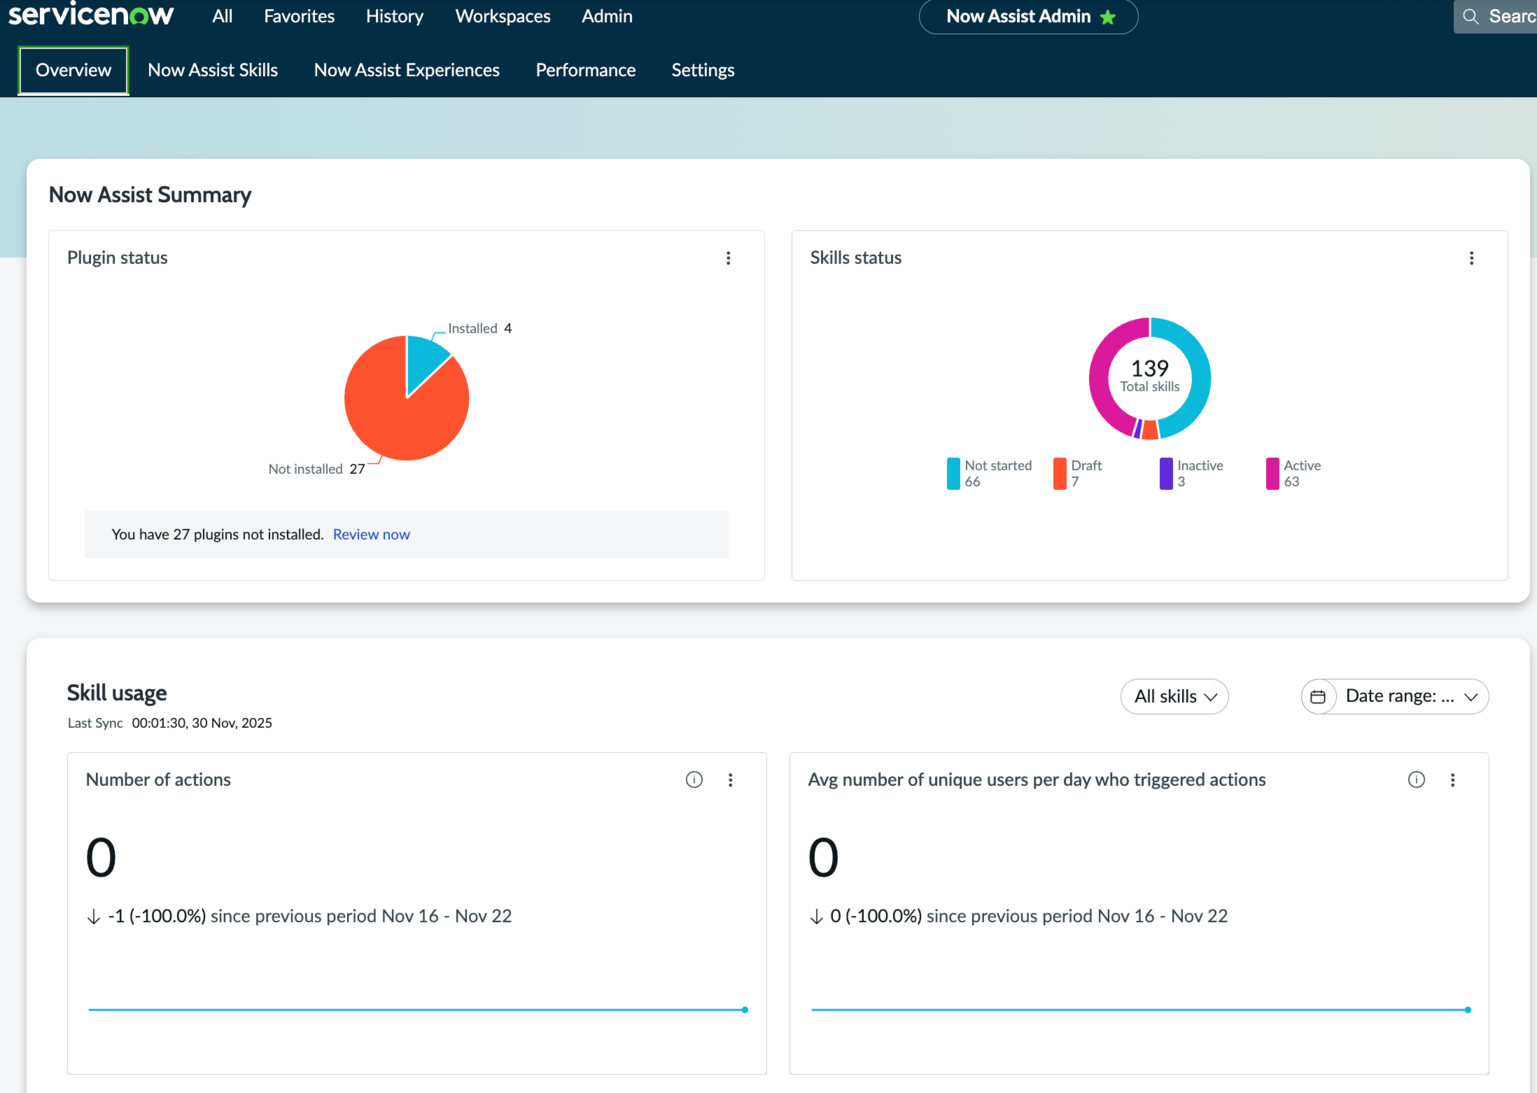
Task: Click the Review now link
Action: coord(371,534)
